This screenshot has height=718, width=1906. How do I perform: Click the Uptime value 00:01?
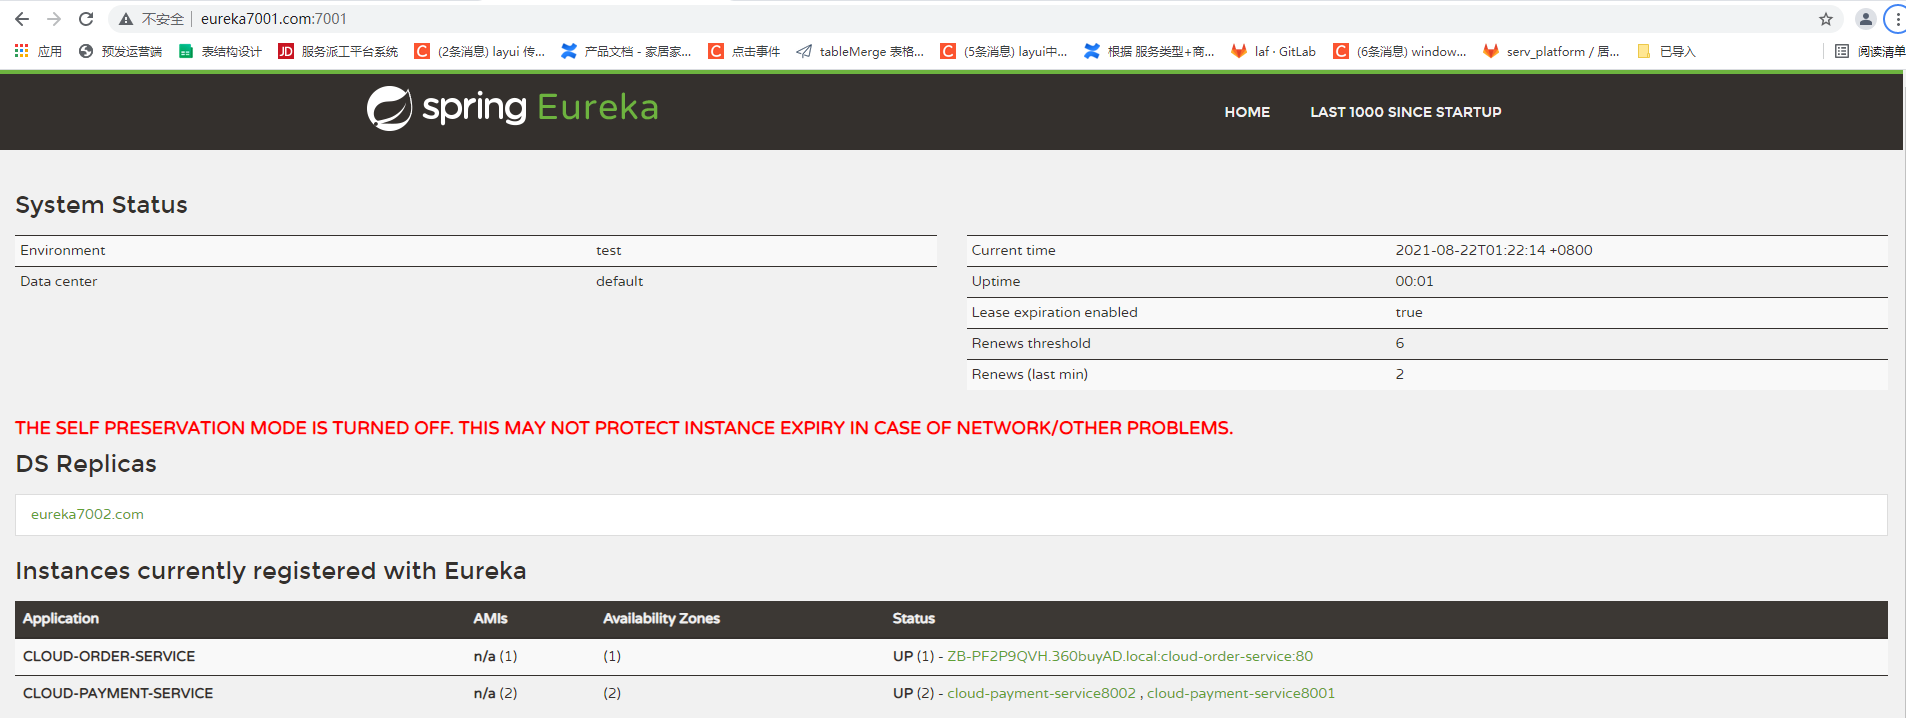click(1414, 281)
